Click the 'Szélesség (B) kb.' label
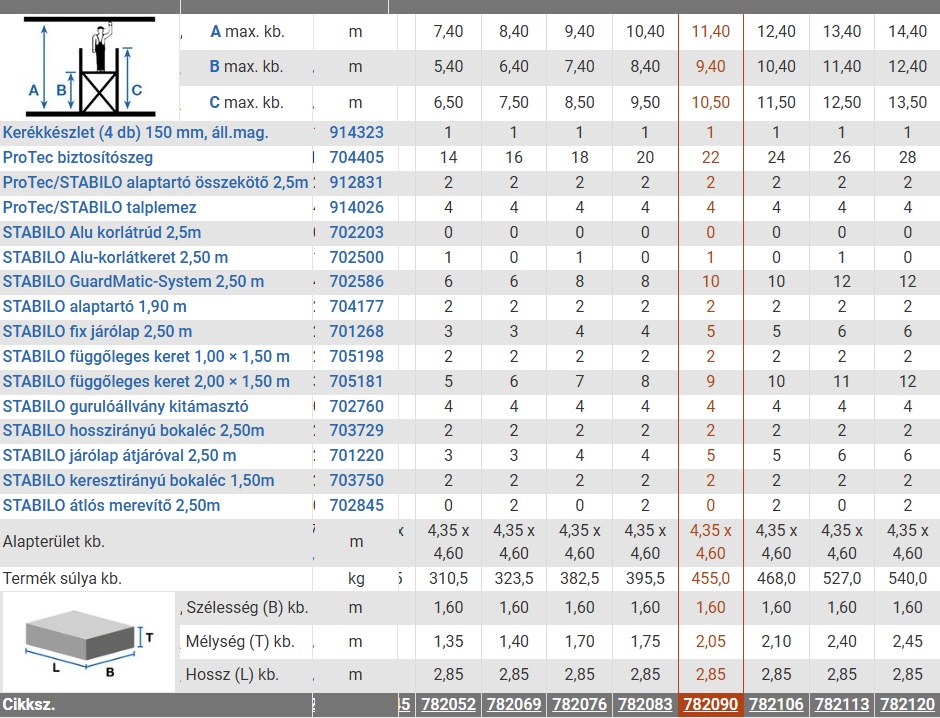This screenshot has width=940, height=718. point(247,608)
